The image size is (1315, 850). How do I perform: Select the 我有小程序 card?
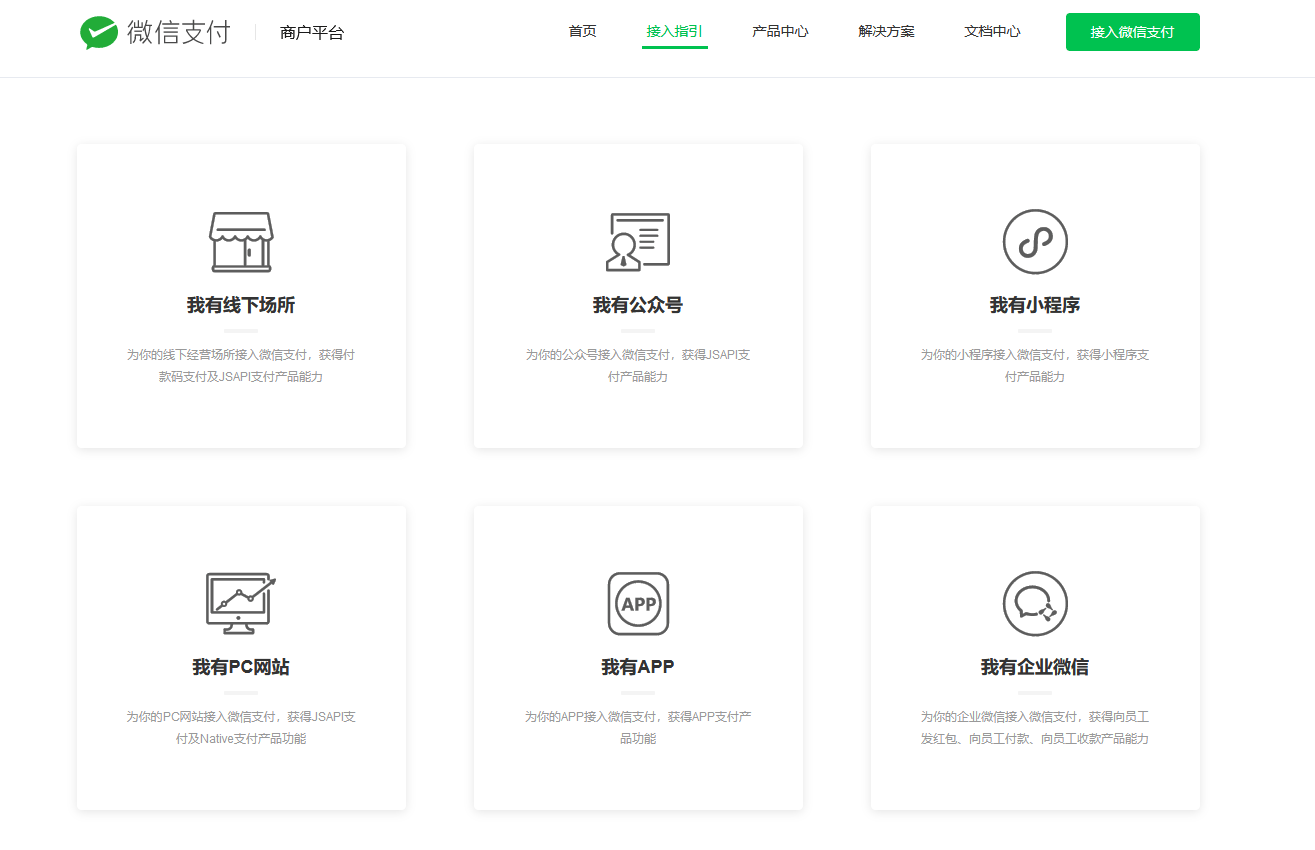tap(1034, 294)
